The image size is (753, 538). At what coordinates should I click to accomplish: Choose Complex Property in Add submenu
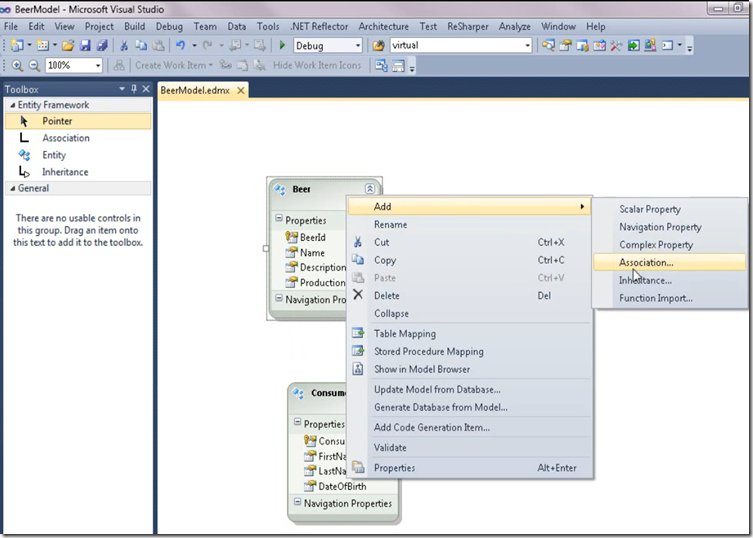pos(669,245)
